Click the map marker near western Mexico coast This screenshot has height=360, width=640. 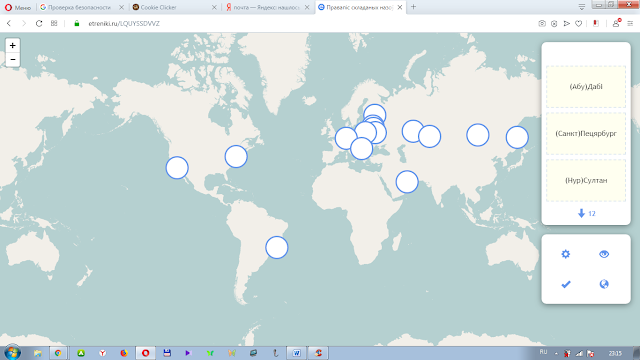tap(177, 168)
